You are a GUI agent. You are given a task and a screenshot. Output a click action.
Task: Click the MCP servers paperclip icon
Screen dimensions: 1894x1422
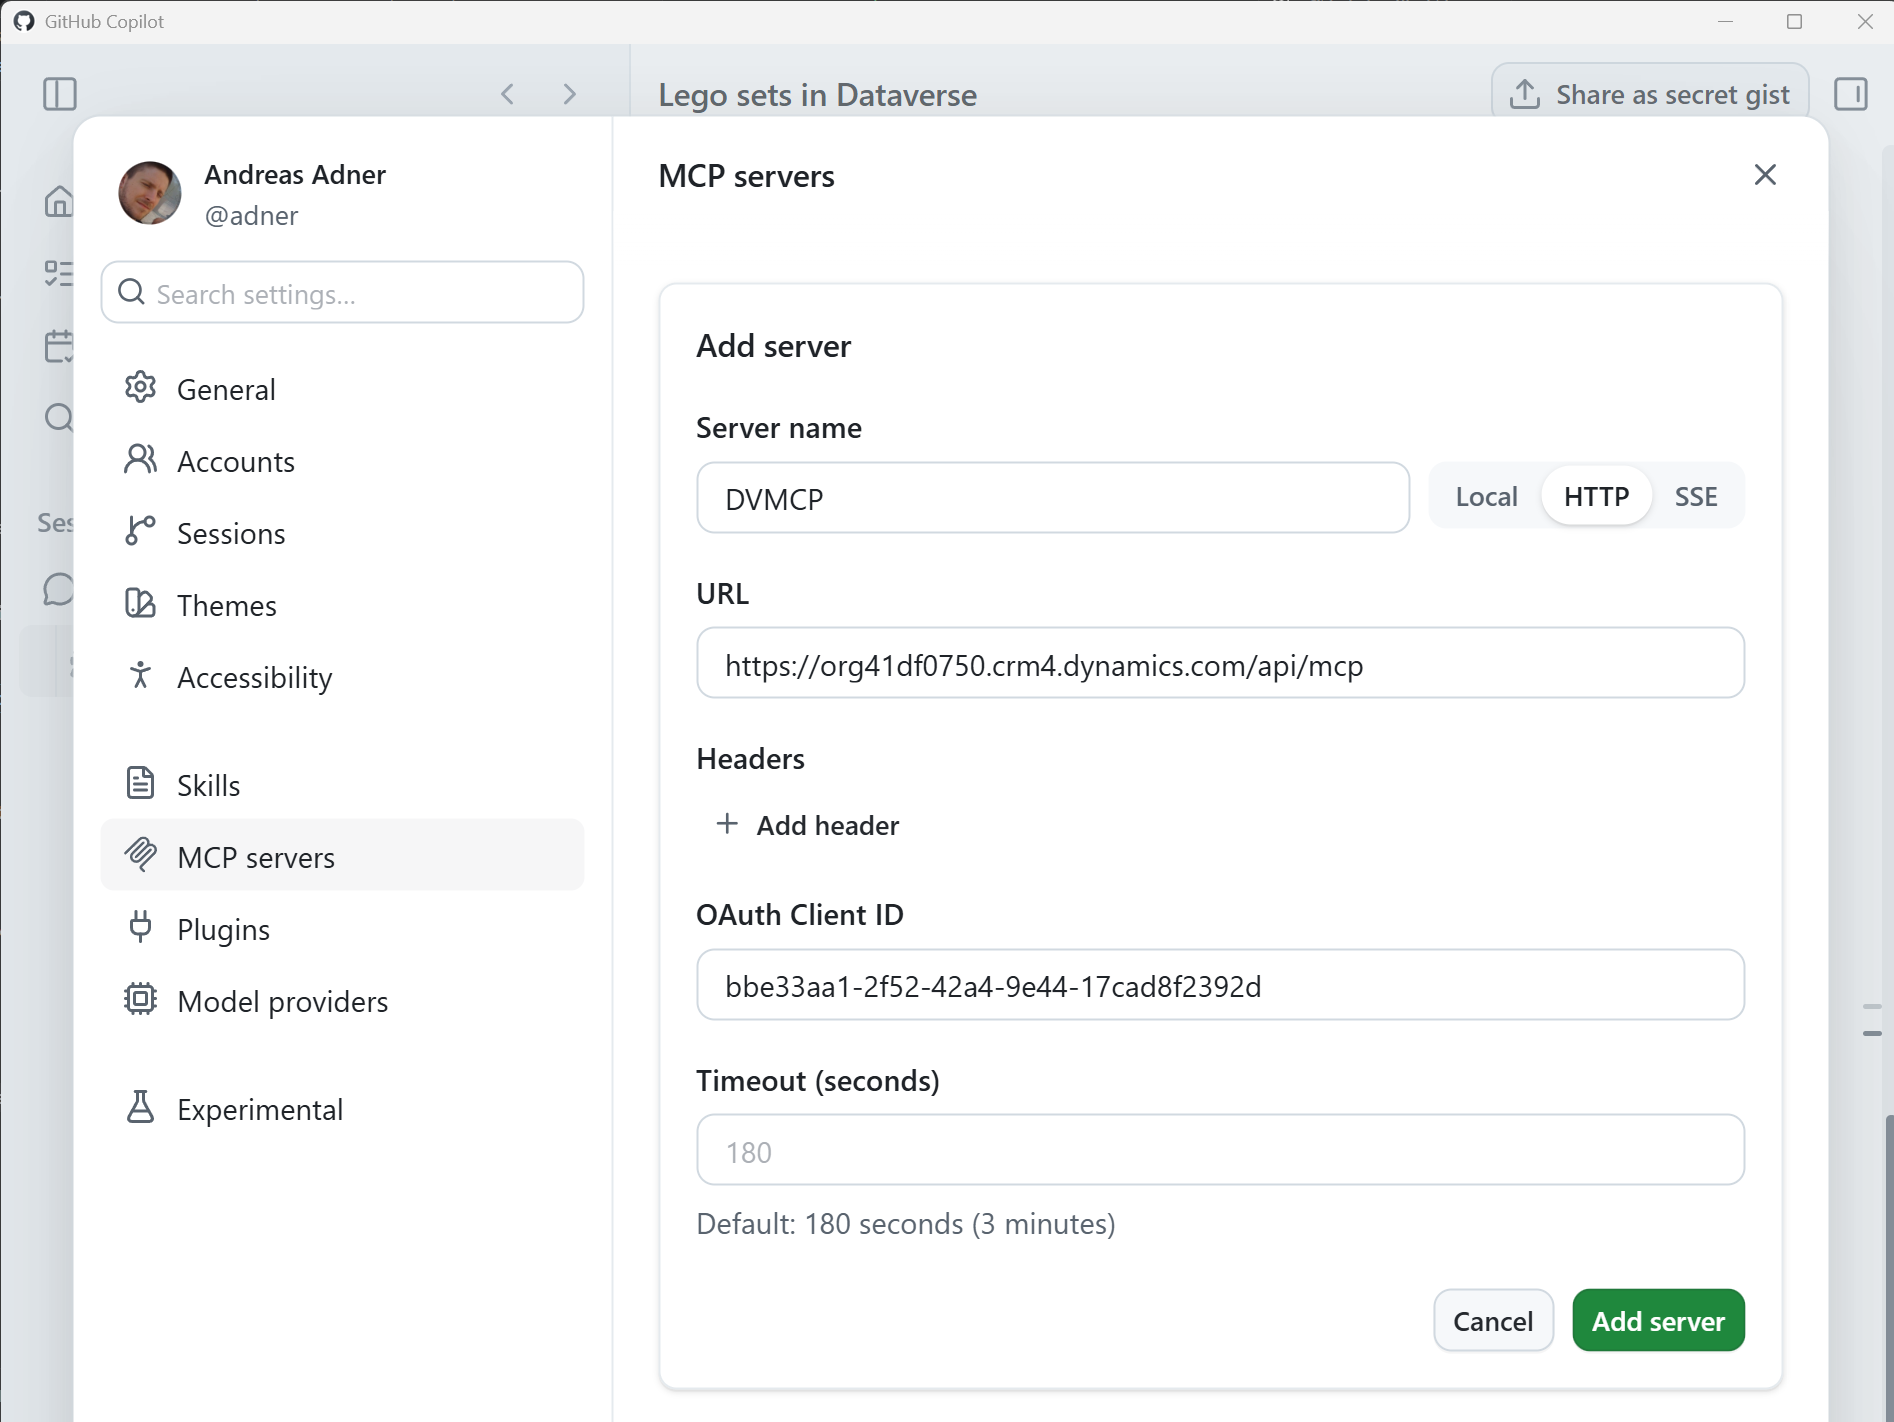click(141, 856)
